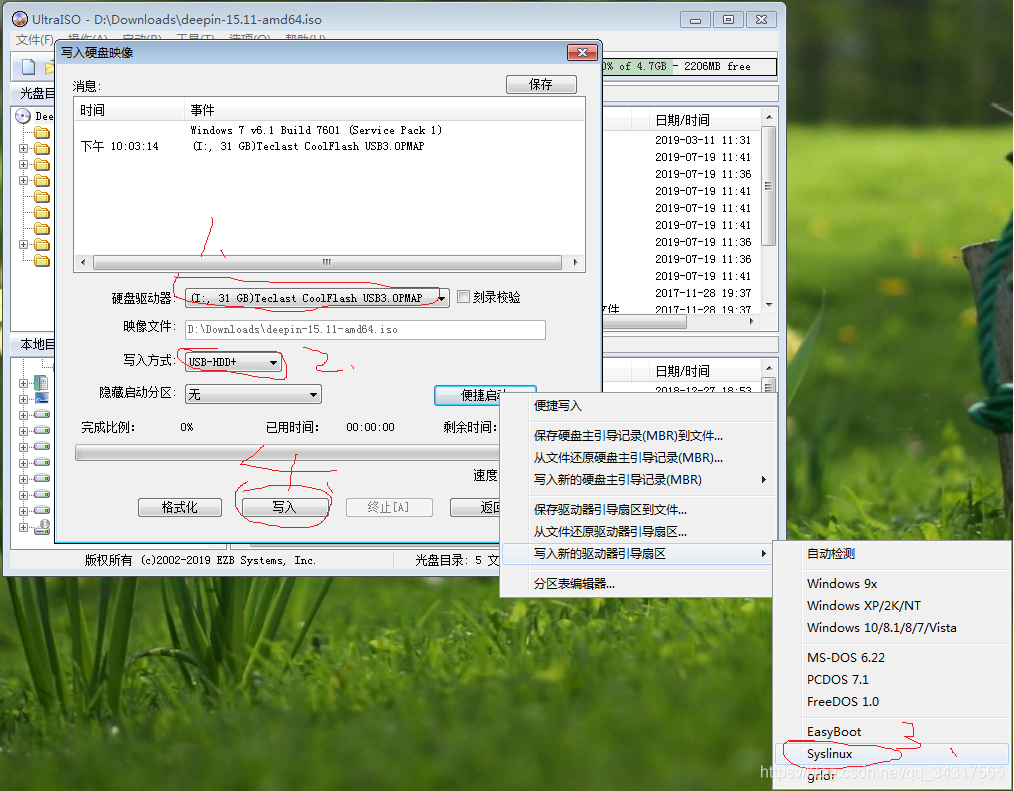Click the message list horizontal scrollbar thumb
This screenshot has height=791, width=1014.
tap(327, 263)
